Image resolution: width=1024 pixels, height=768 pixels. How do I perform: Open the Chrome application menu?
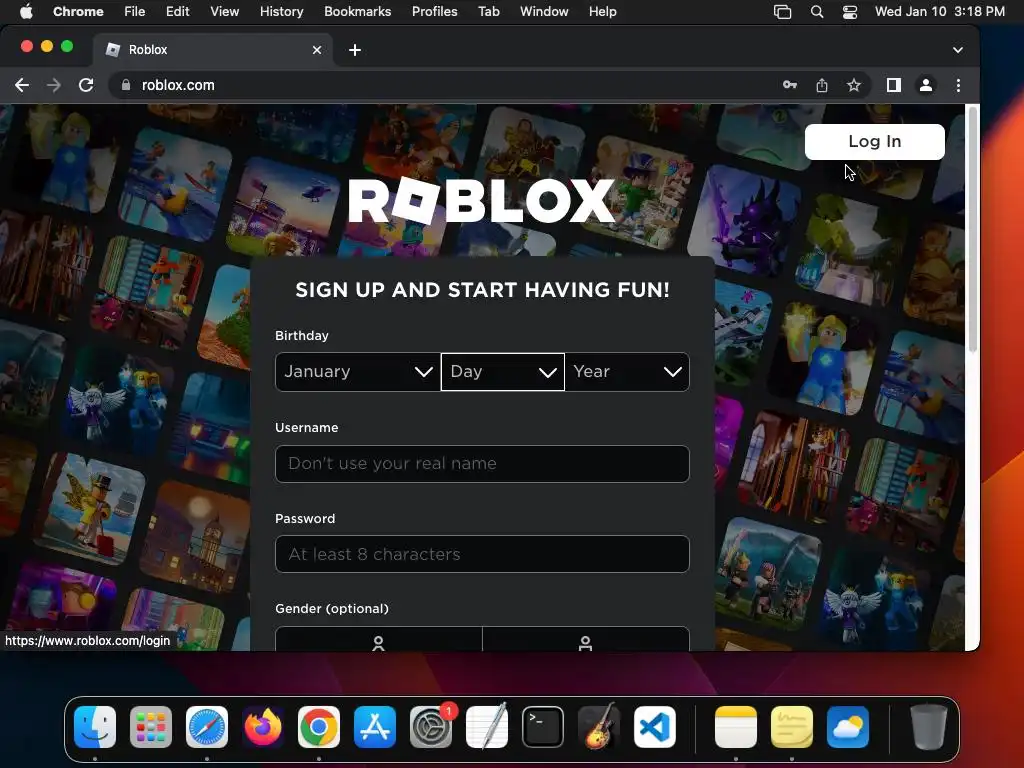[78, 11]
